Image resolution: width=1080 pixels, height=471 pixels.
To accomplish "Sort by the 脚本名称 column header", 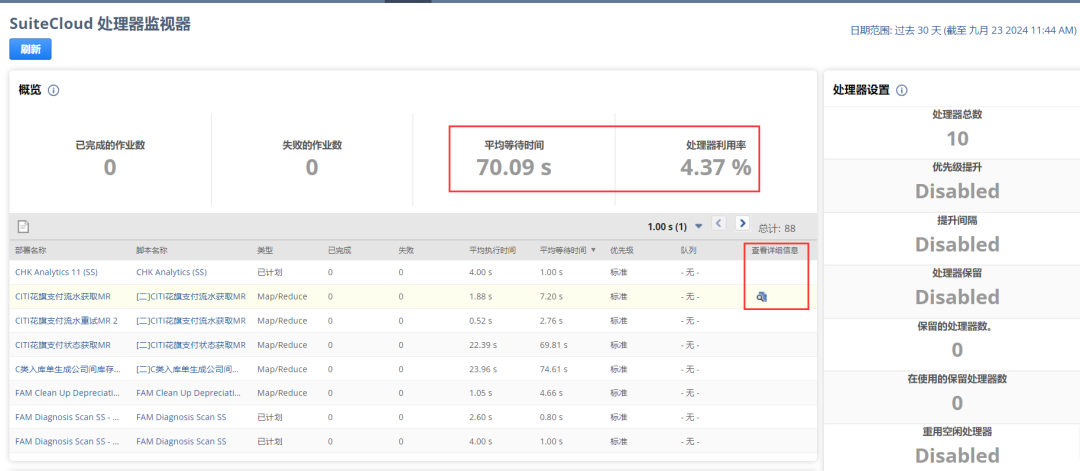I will 152,250.
